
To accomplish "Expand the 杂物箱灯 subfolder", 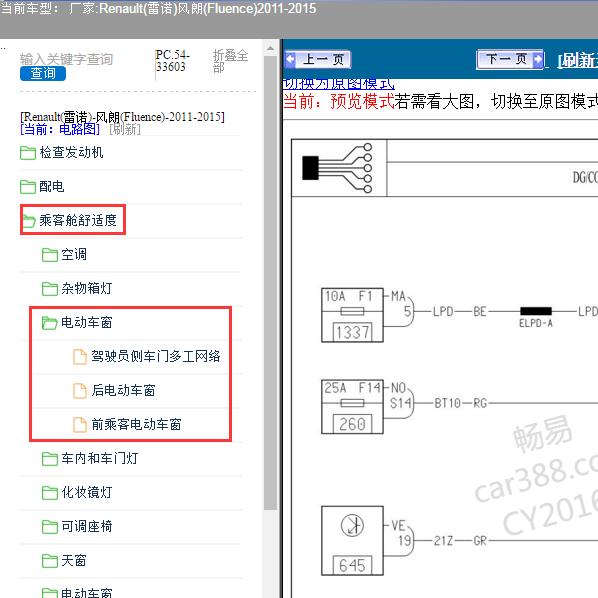I will [x=87, y=288].
